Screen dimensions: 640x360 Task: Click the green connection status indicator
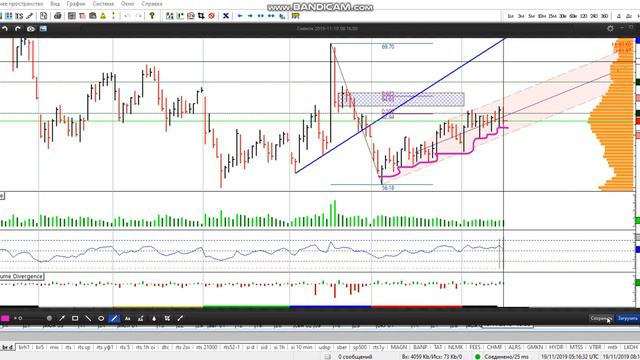click(477, 357)
